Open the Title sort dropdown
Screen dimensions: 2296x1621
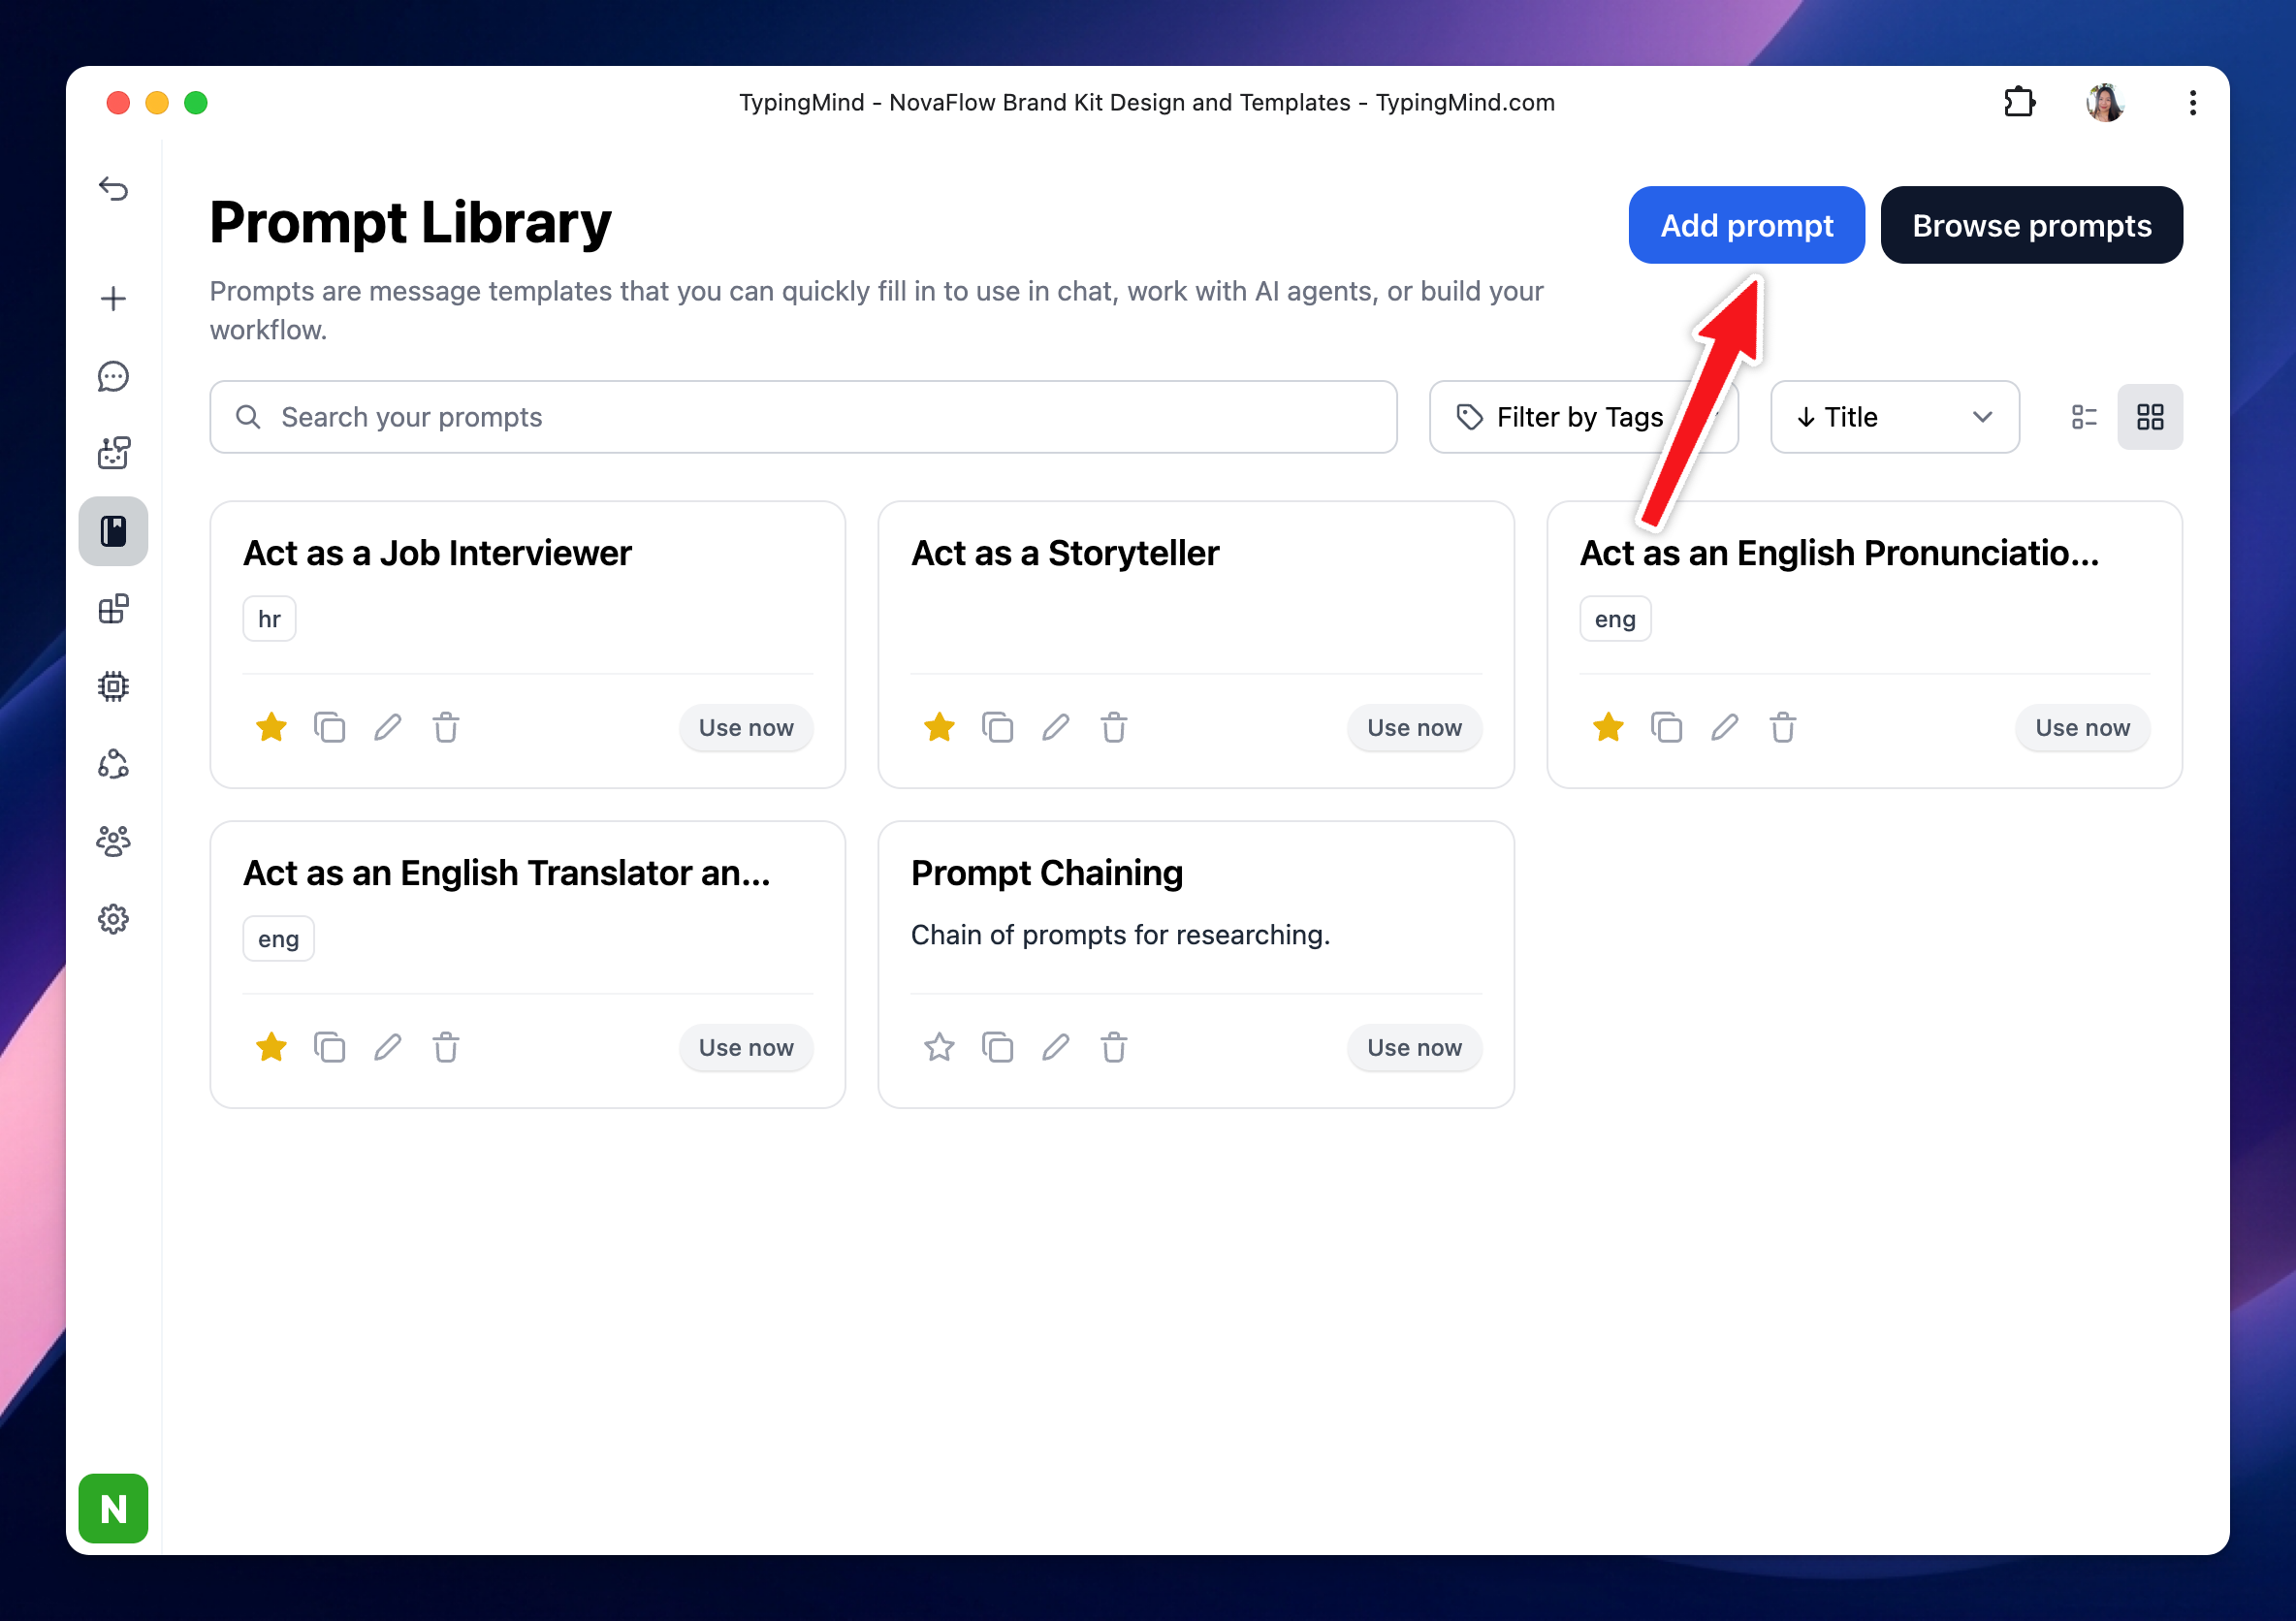1895,417
